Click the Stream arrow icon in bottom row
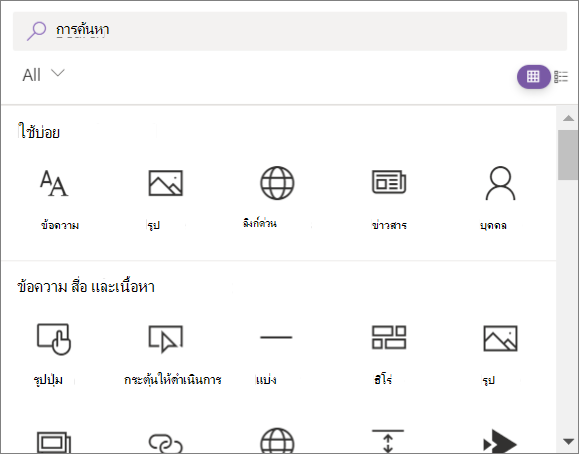The width and height of the screenshot is (579, 454). click(x=500, y=441)
